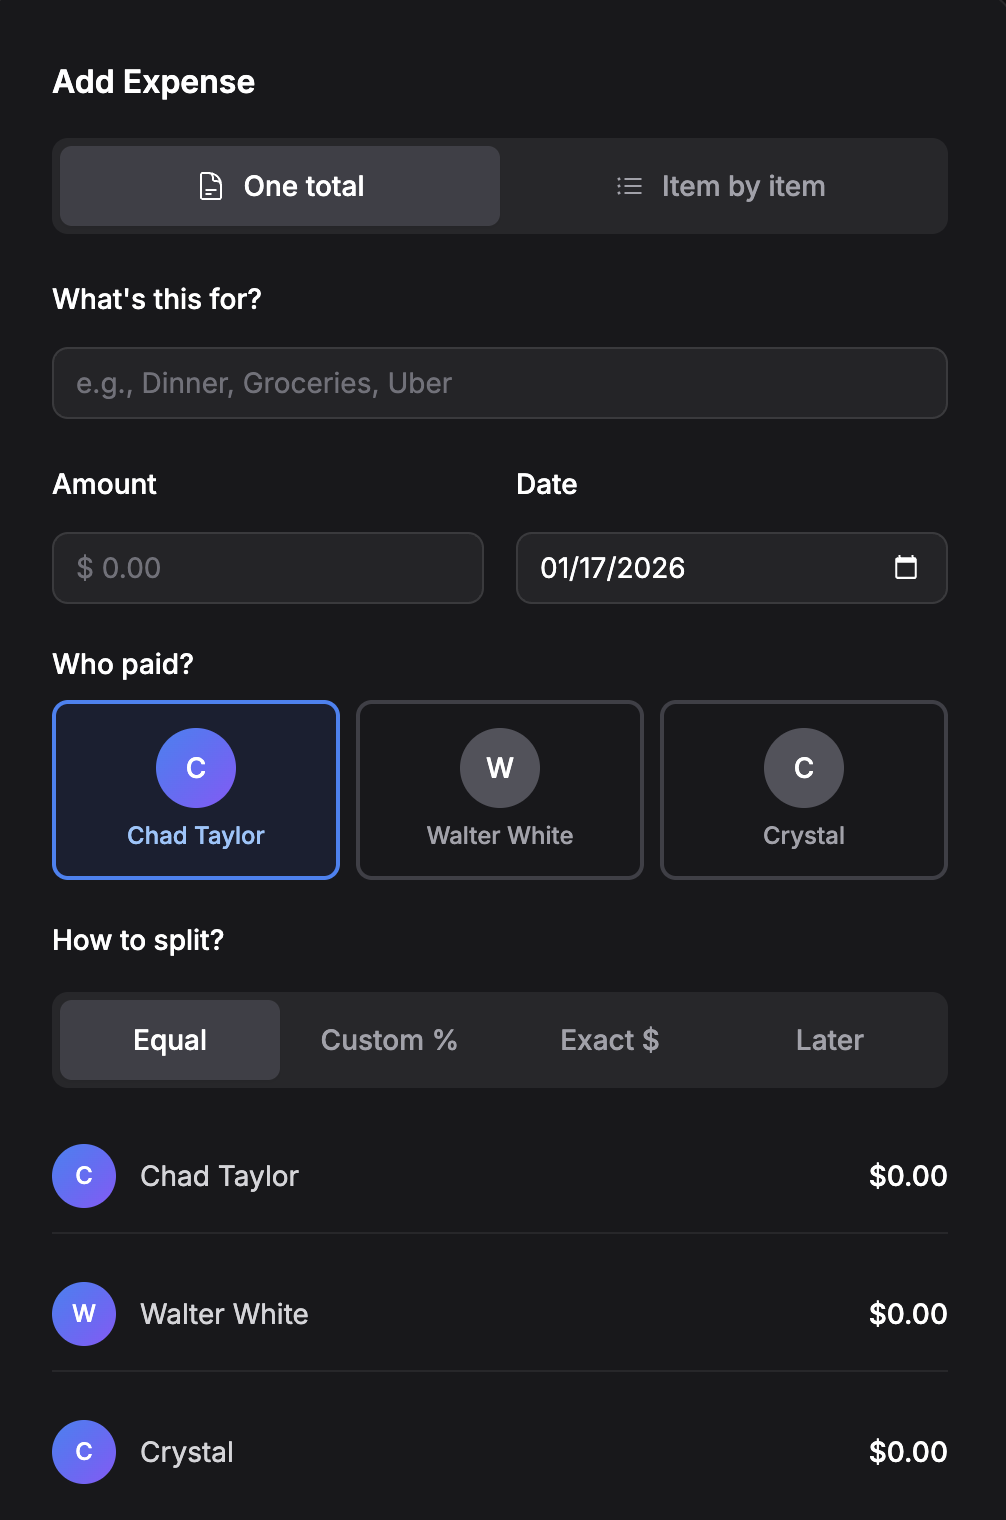The height and width of the screenshot is (1520, 1006).
Task: Click Walter White's avatar in the split list
Action: coord(84,1314)
